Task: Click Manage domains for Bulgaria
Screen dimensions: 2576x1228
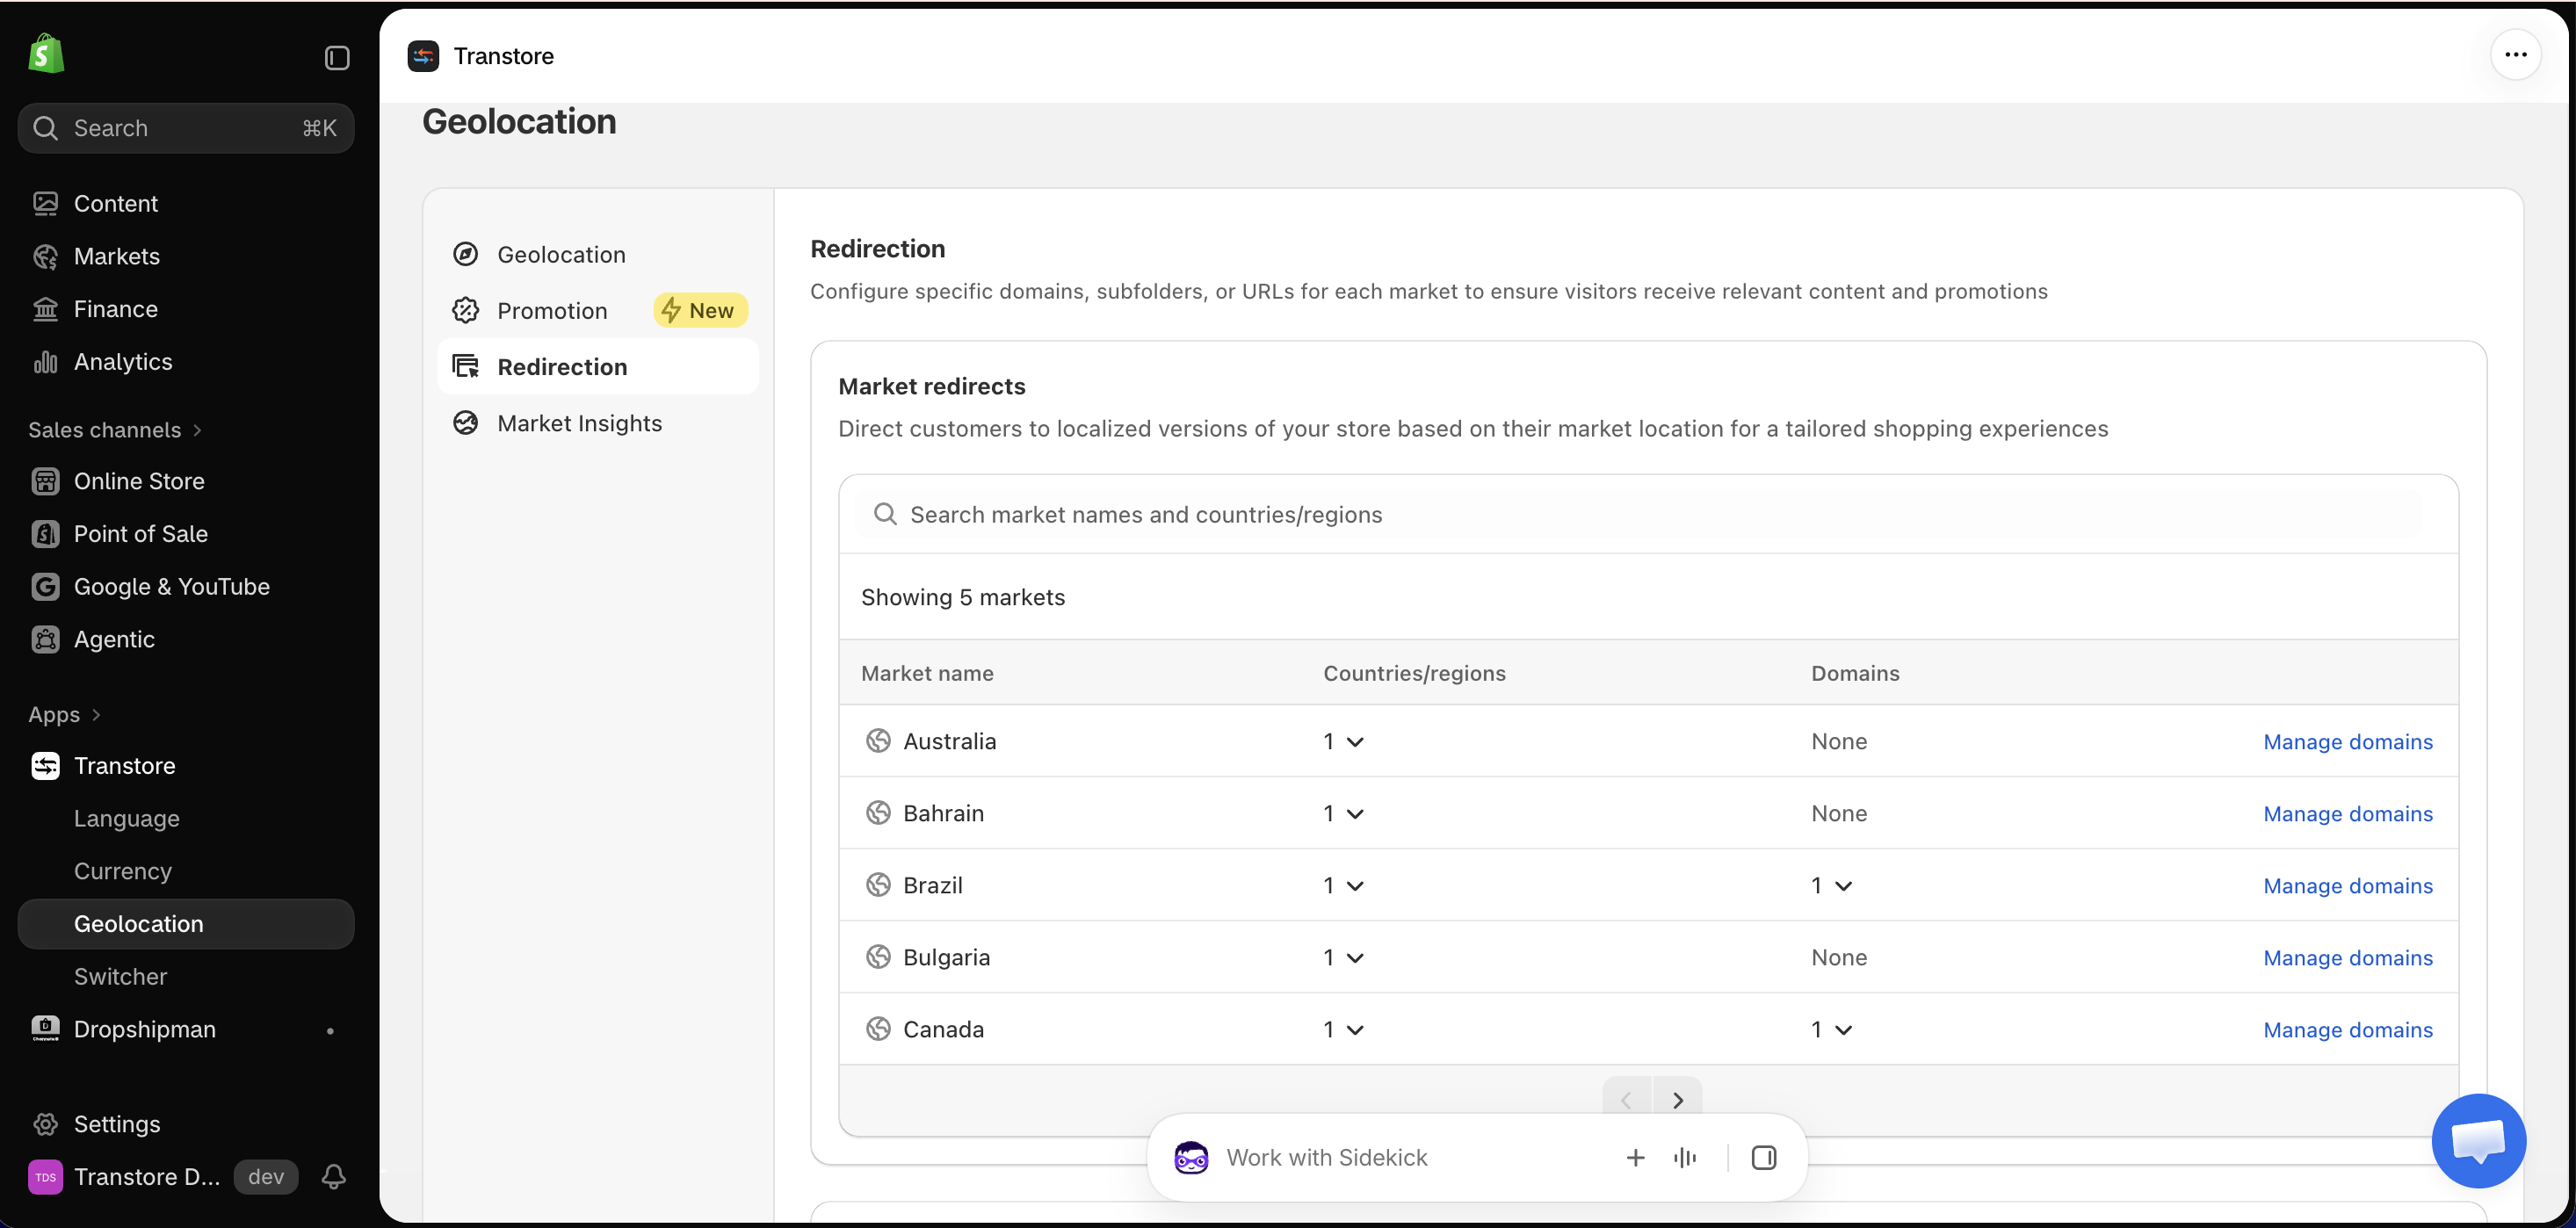Action: pyautogui.click(x=2348, y=958)
